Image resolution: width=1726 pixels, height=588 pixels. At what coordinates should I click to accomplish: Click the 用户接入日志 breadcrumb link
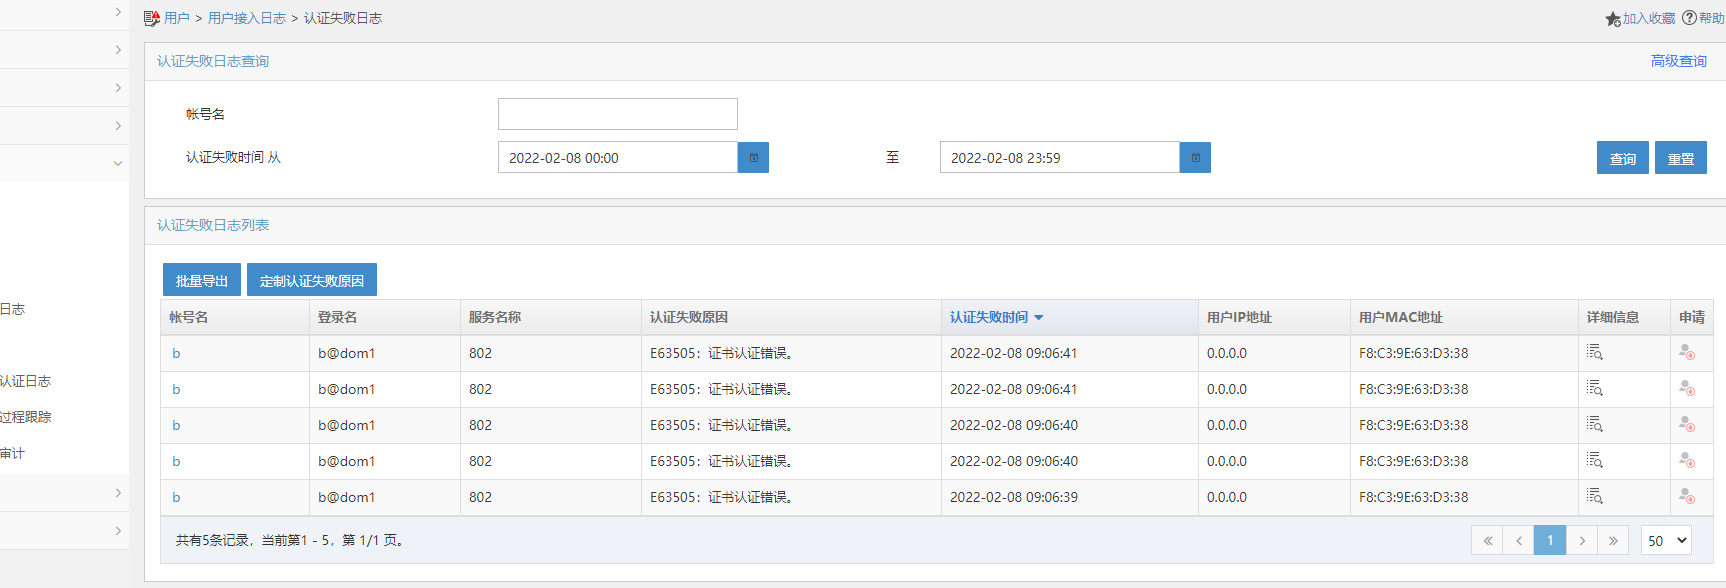click(x=247, y=18)
